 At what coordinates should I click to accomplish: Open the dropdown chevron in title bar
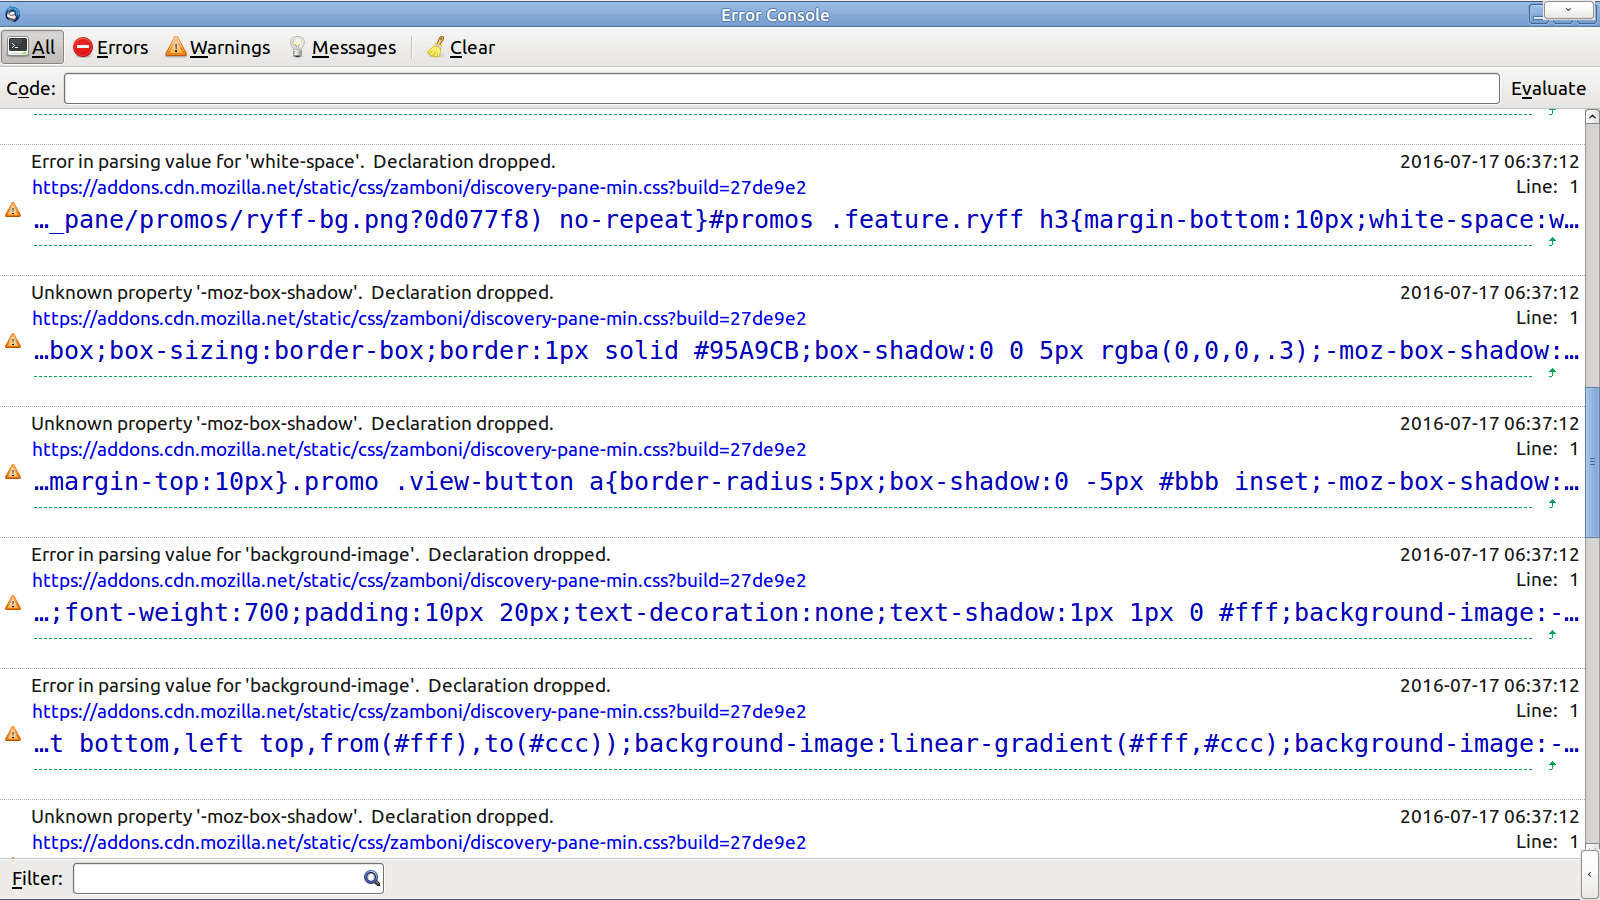coord(1568,10)
